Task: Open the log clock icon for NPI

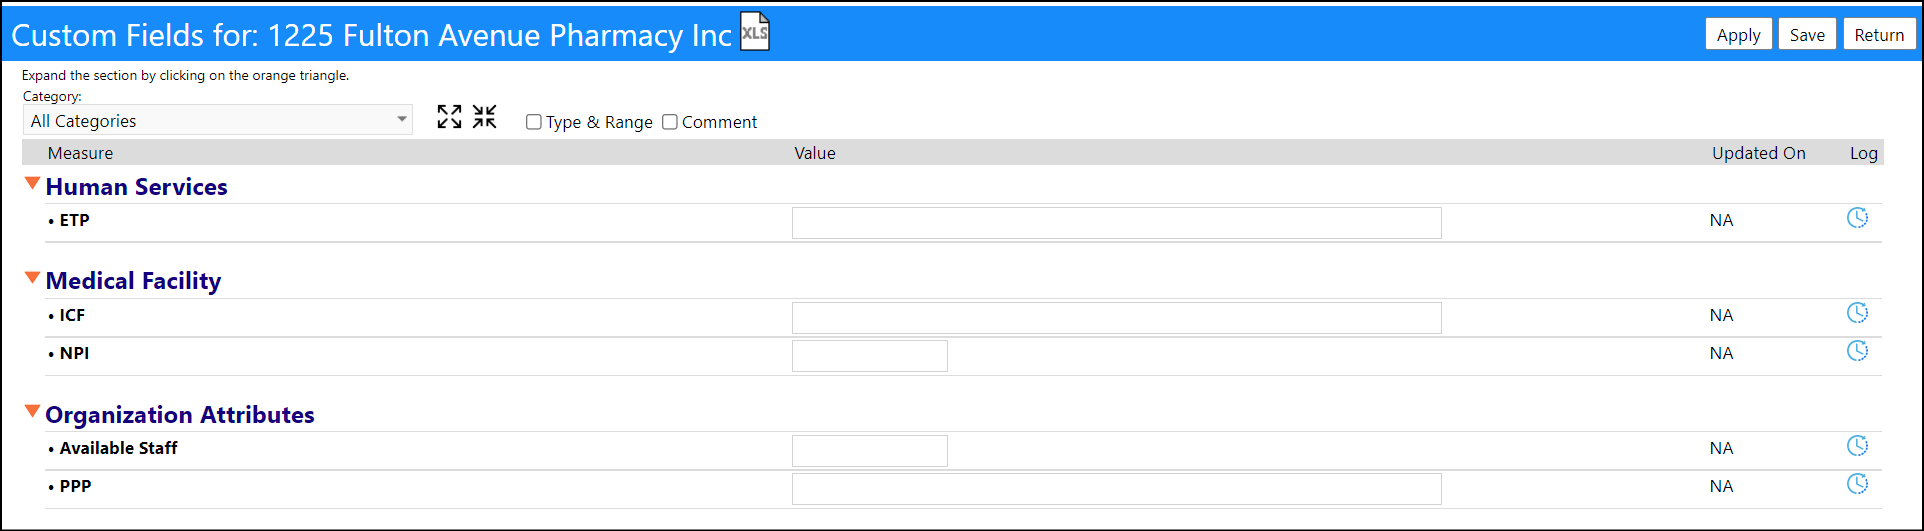Action: pyautogui.click(x=1857, y=351)
